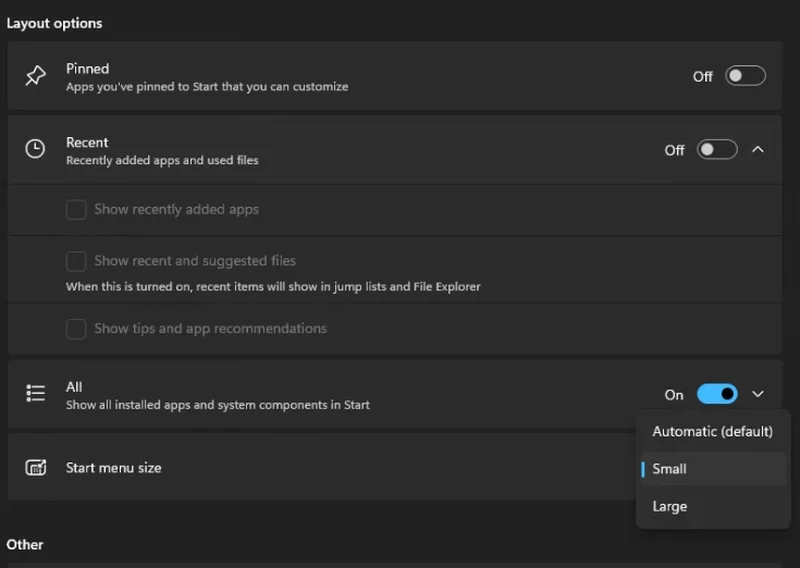Viewport: 800px width, 568px height.
Task: Choose Automatic (default) menu size
Action: 713,432
